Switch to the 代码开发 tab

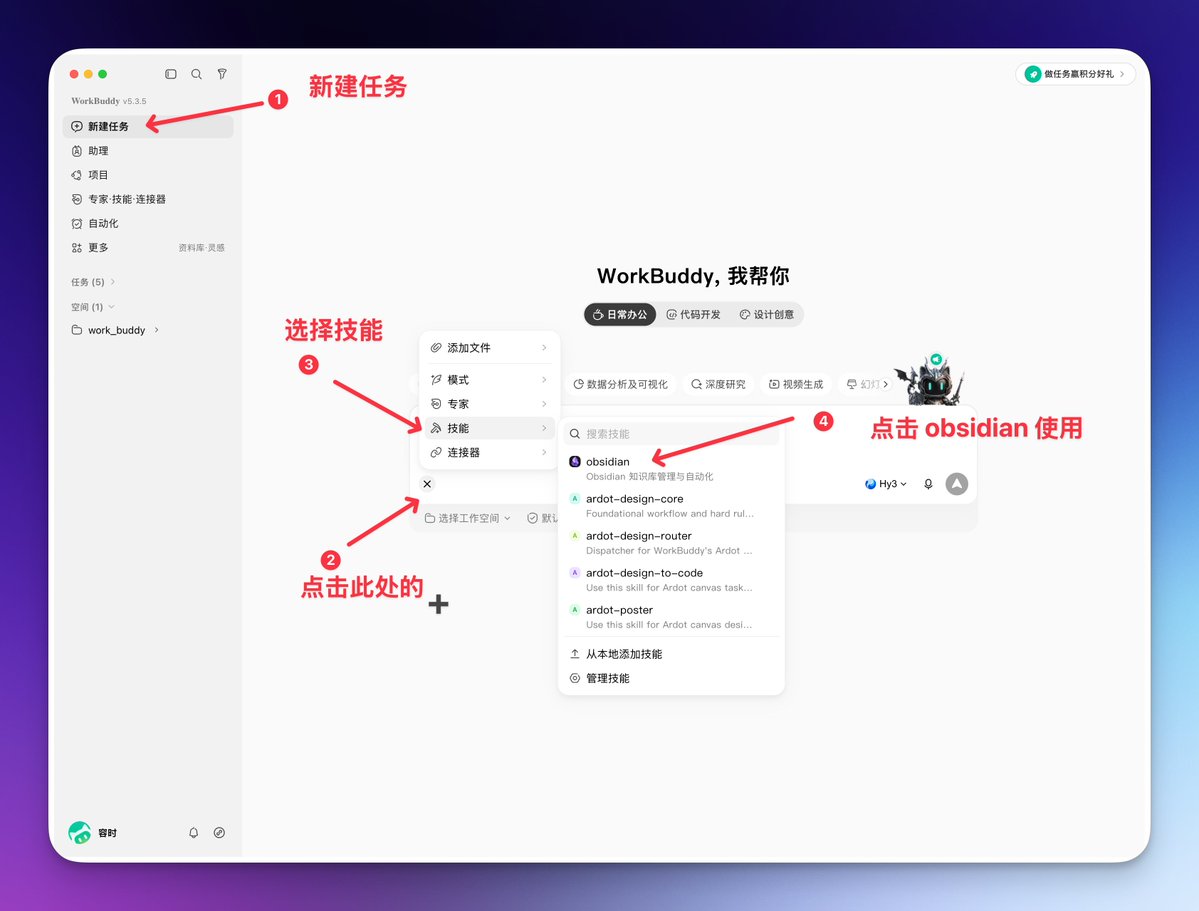[694, 314]
